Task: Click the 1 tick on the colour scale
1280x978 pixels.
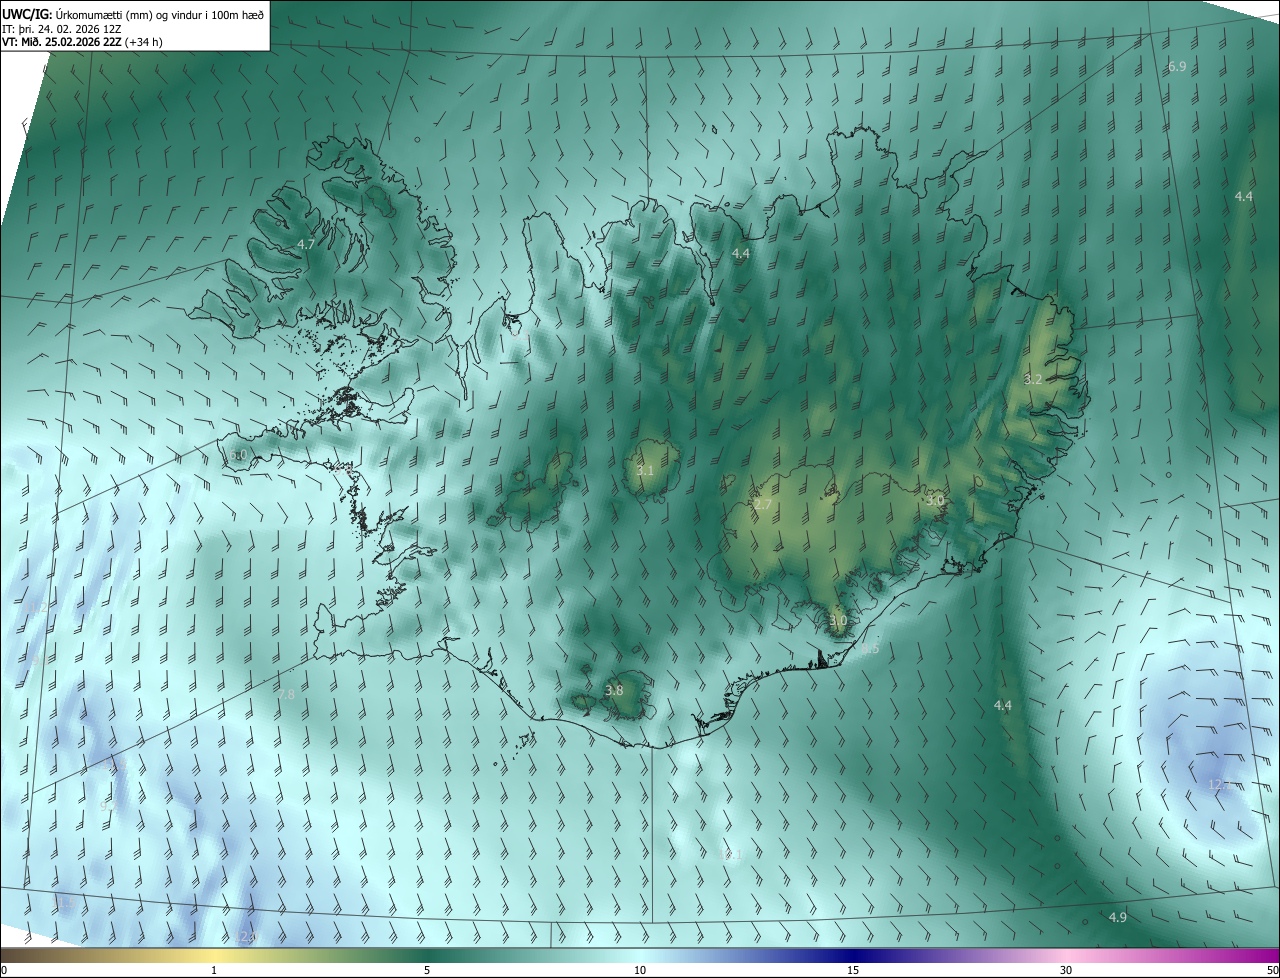Action: 214,971
